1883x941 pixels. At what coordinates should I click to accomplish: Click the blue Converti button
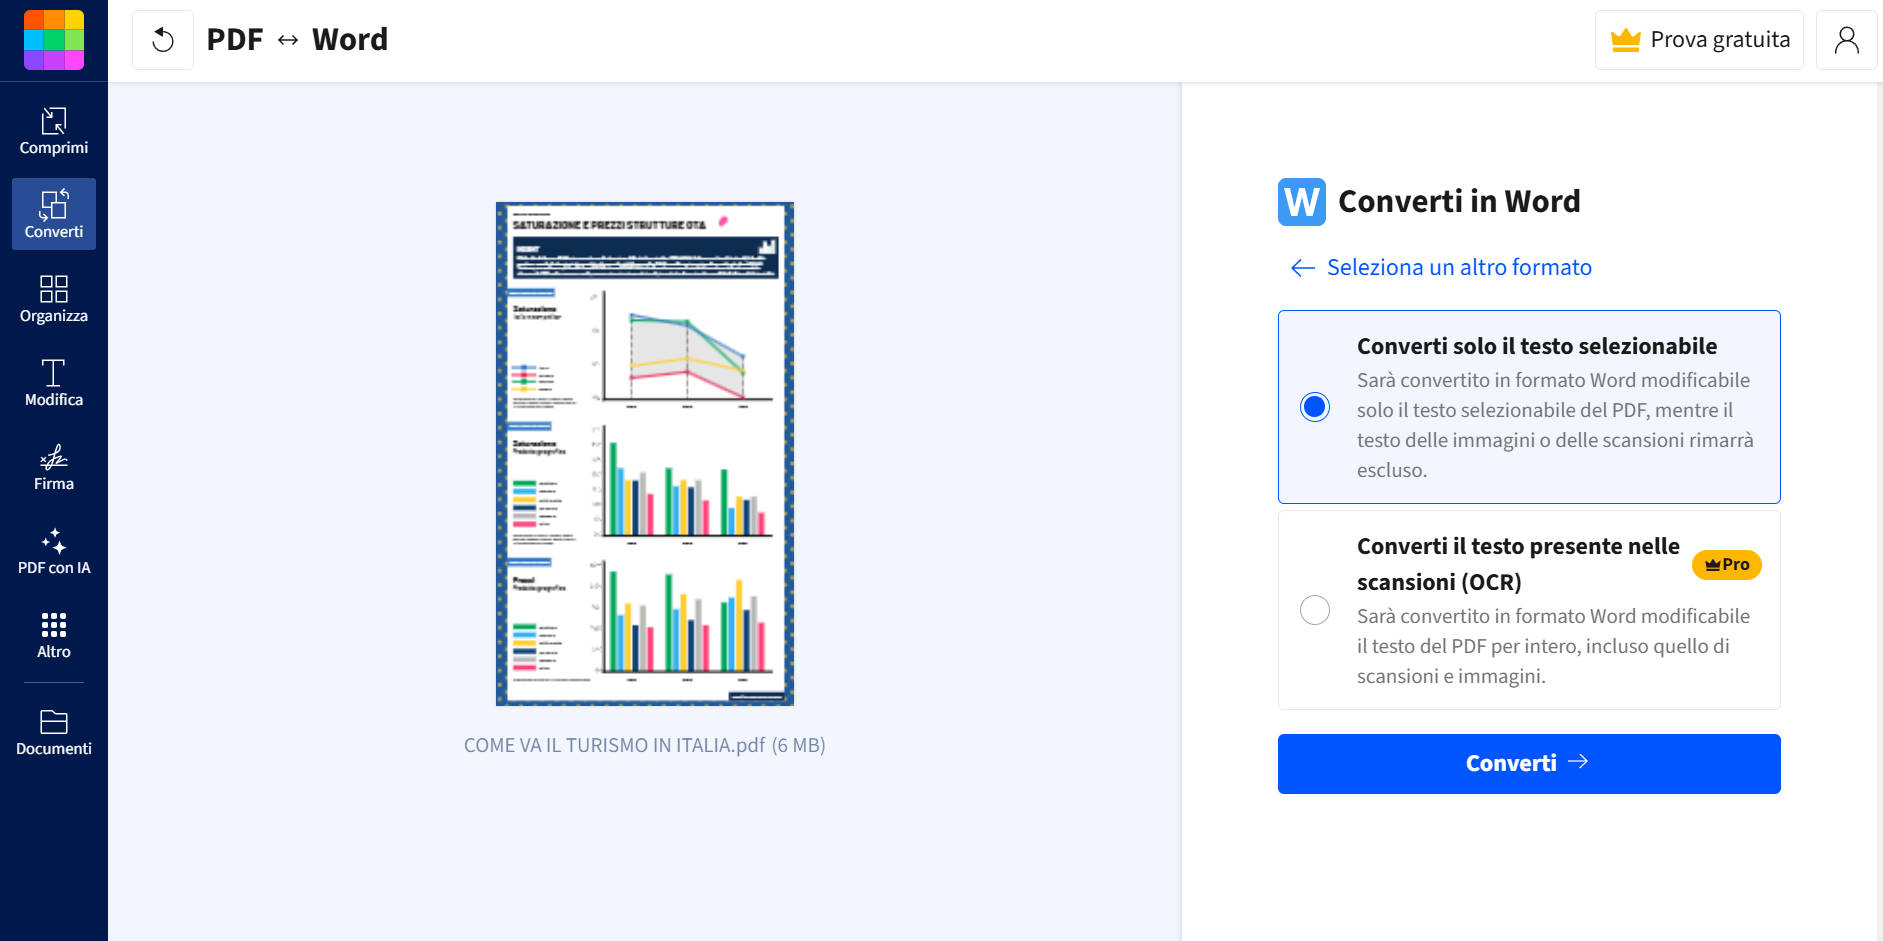[x=1529, y=764]
